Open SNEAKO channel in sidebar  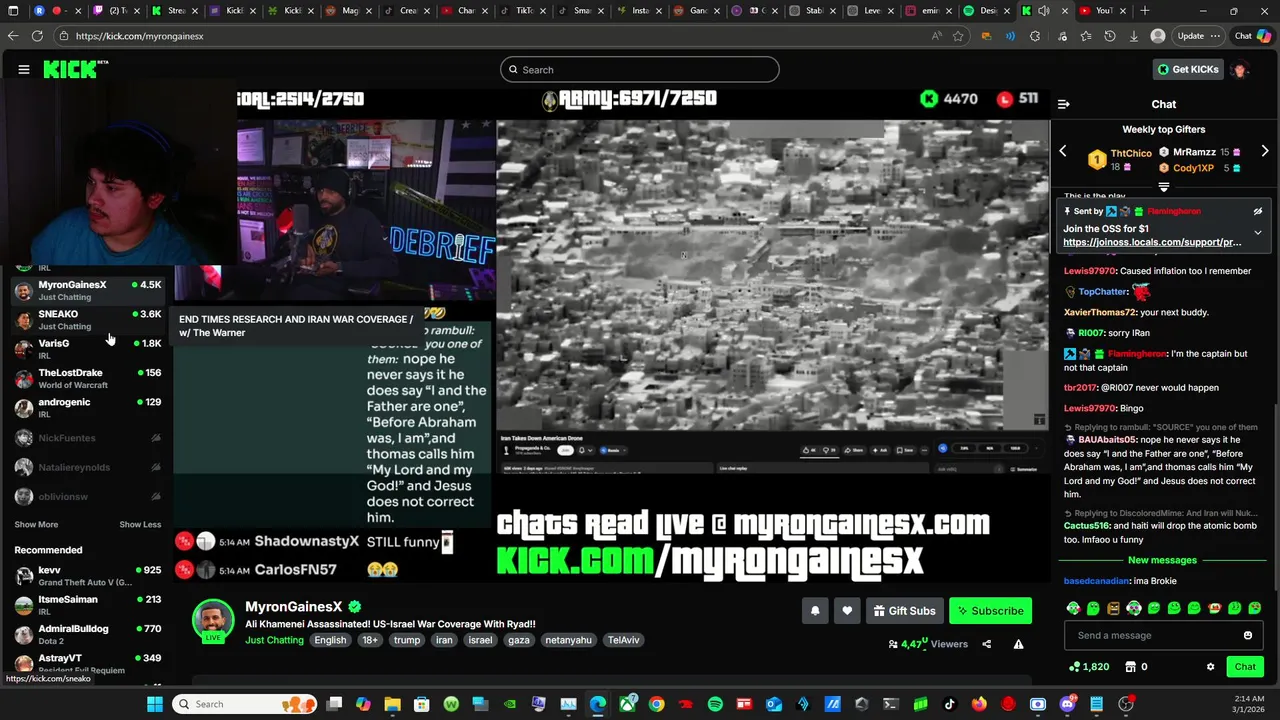tap(88, 319)
